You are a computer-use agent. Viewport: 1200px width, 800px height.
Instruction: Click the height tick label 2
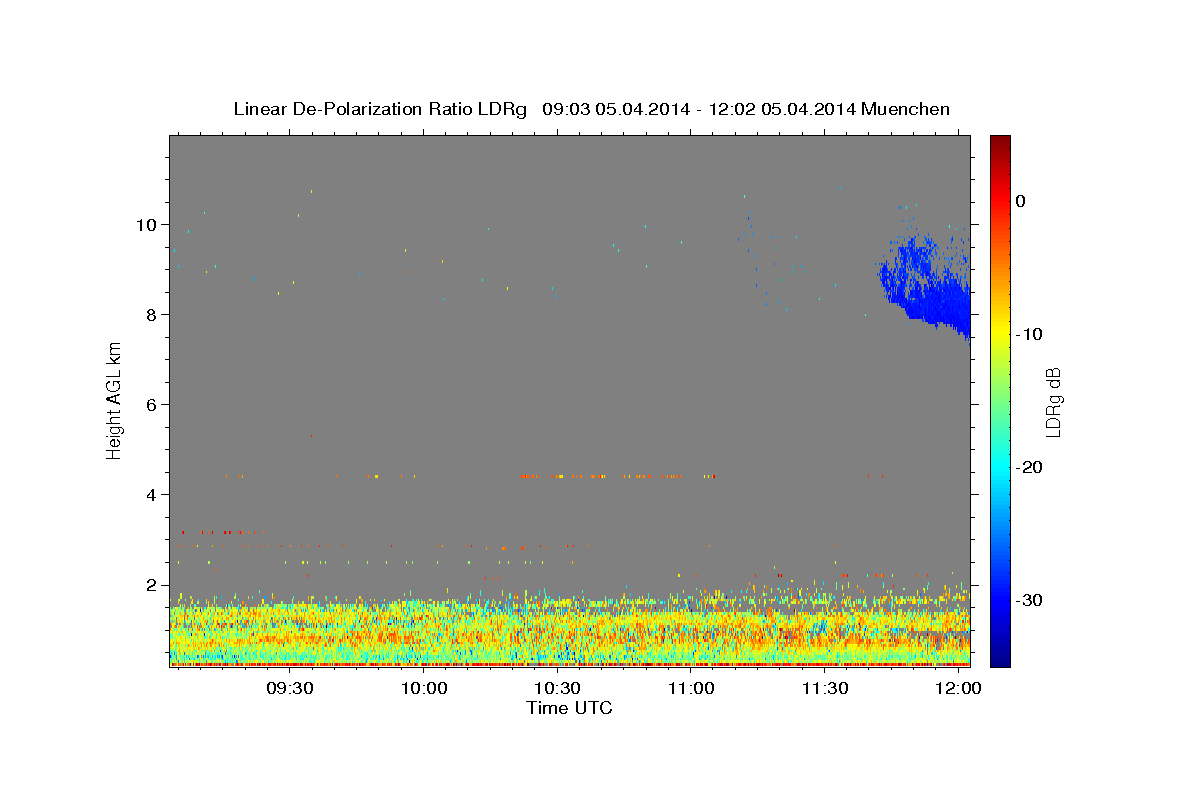[x=152, y=584]
